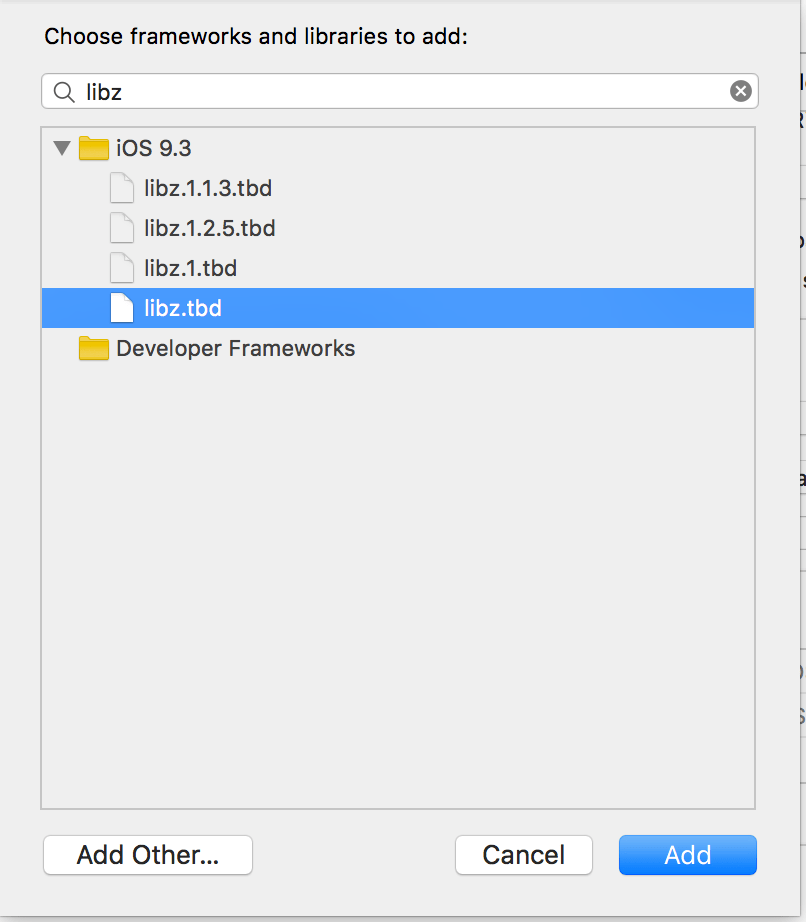Clear the search with the circled X icon
806x922 pixels.
click(x=740, y=91)
